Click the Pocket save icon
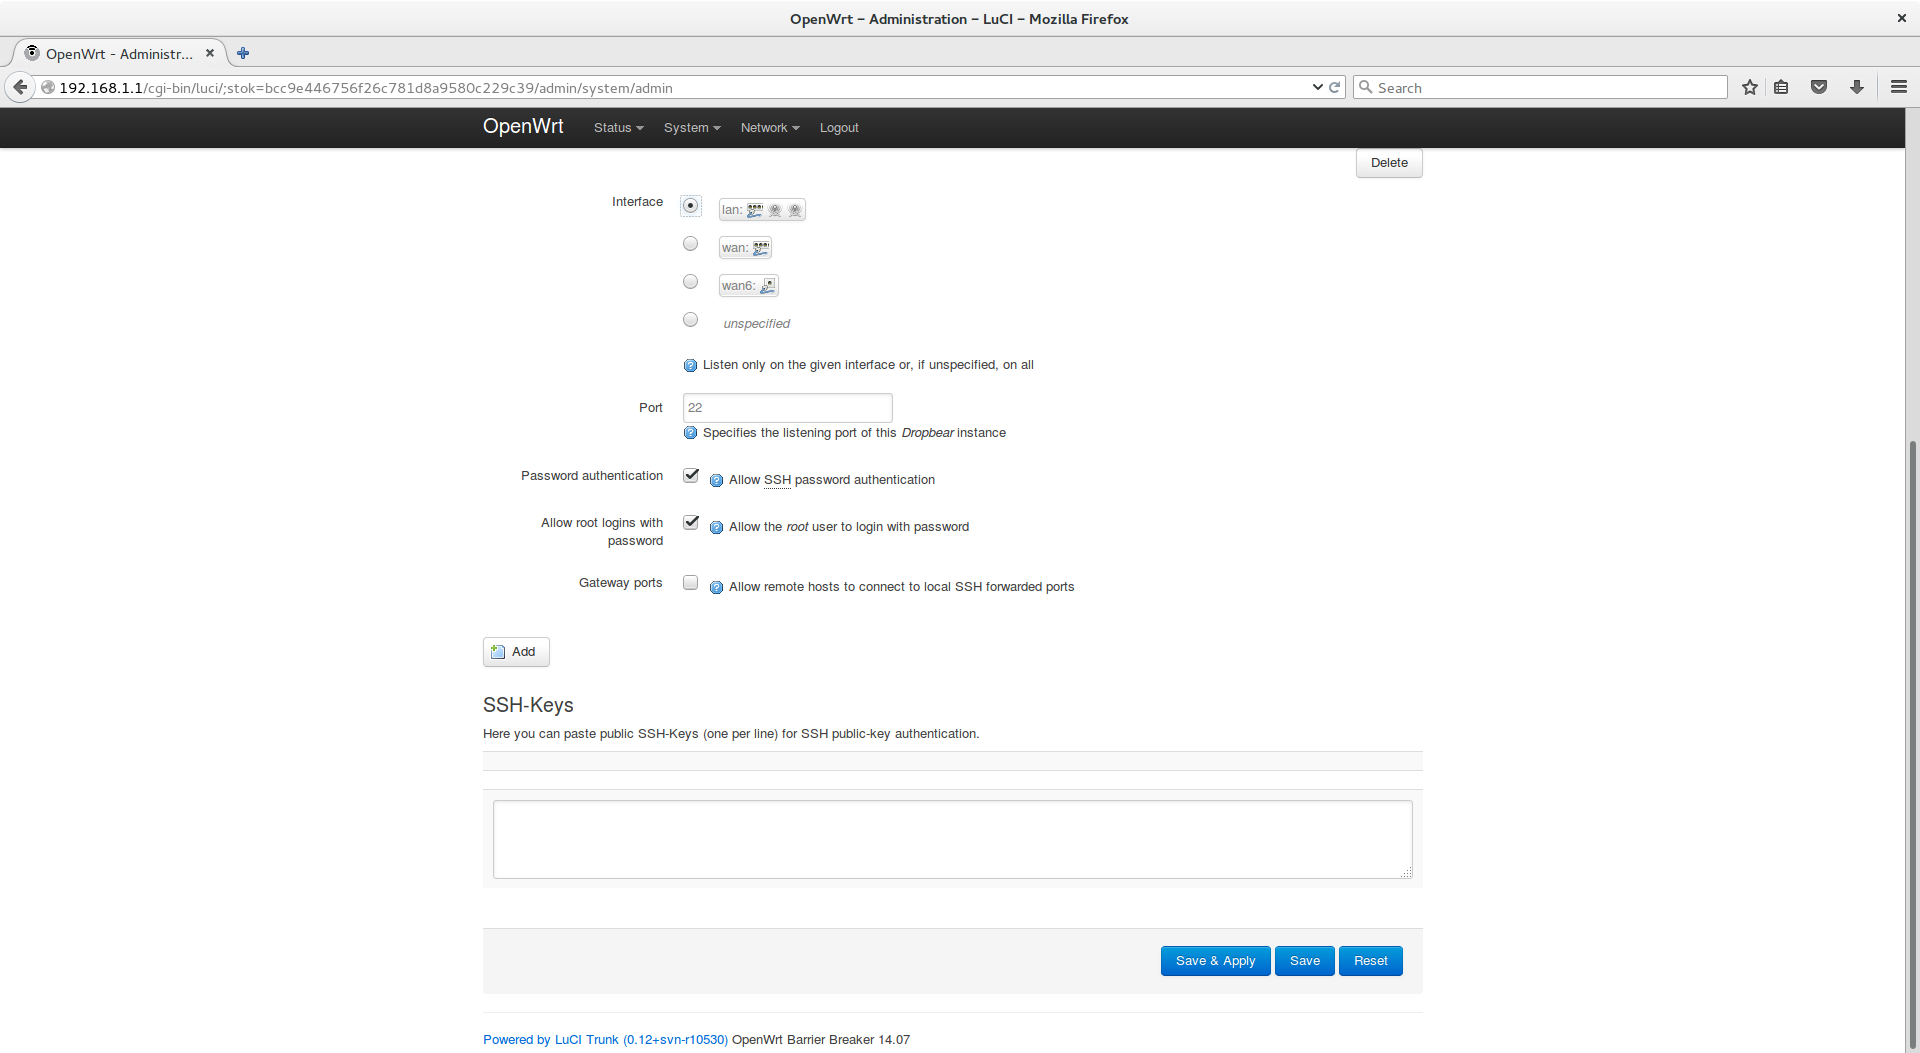Screen dimensions: 1920x1053 (1819, 87)
